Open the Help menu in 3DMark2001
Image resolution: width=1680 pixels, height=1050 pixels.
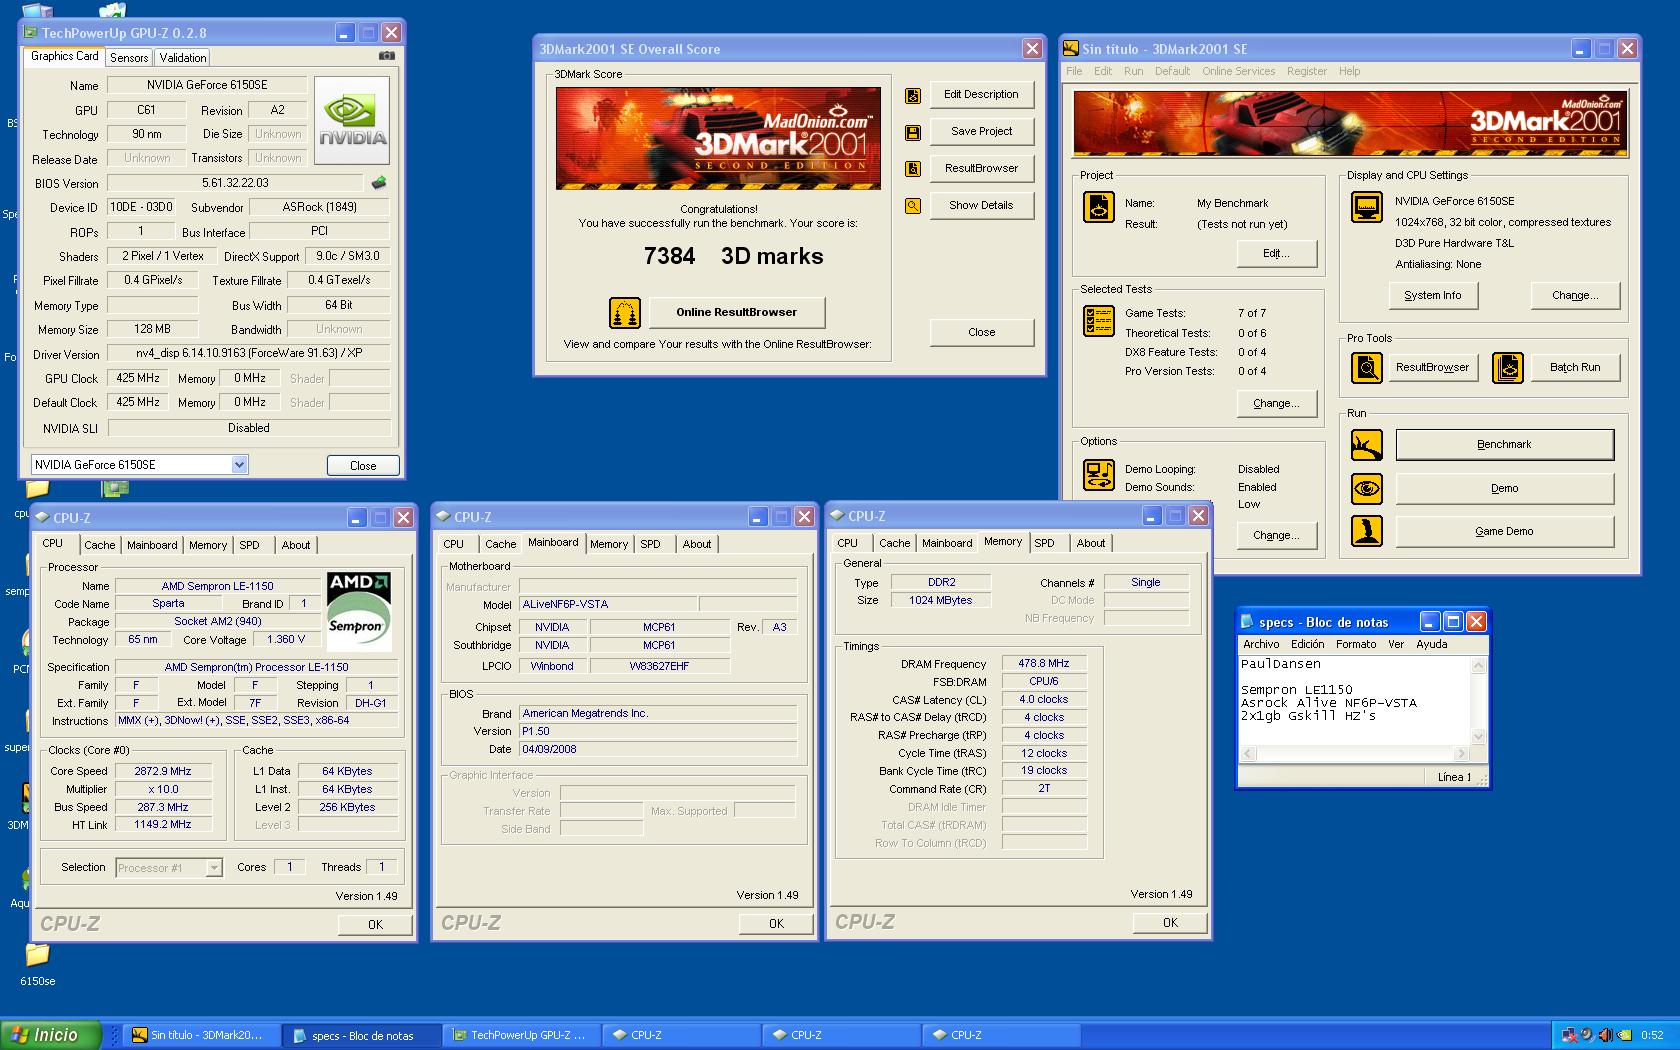pos(1349,71)
